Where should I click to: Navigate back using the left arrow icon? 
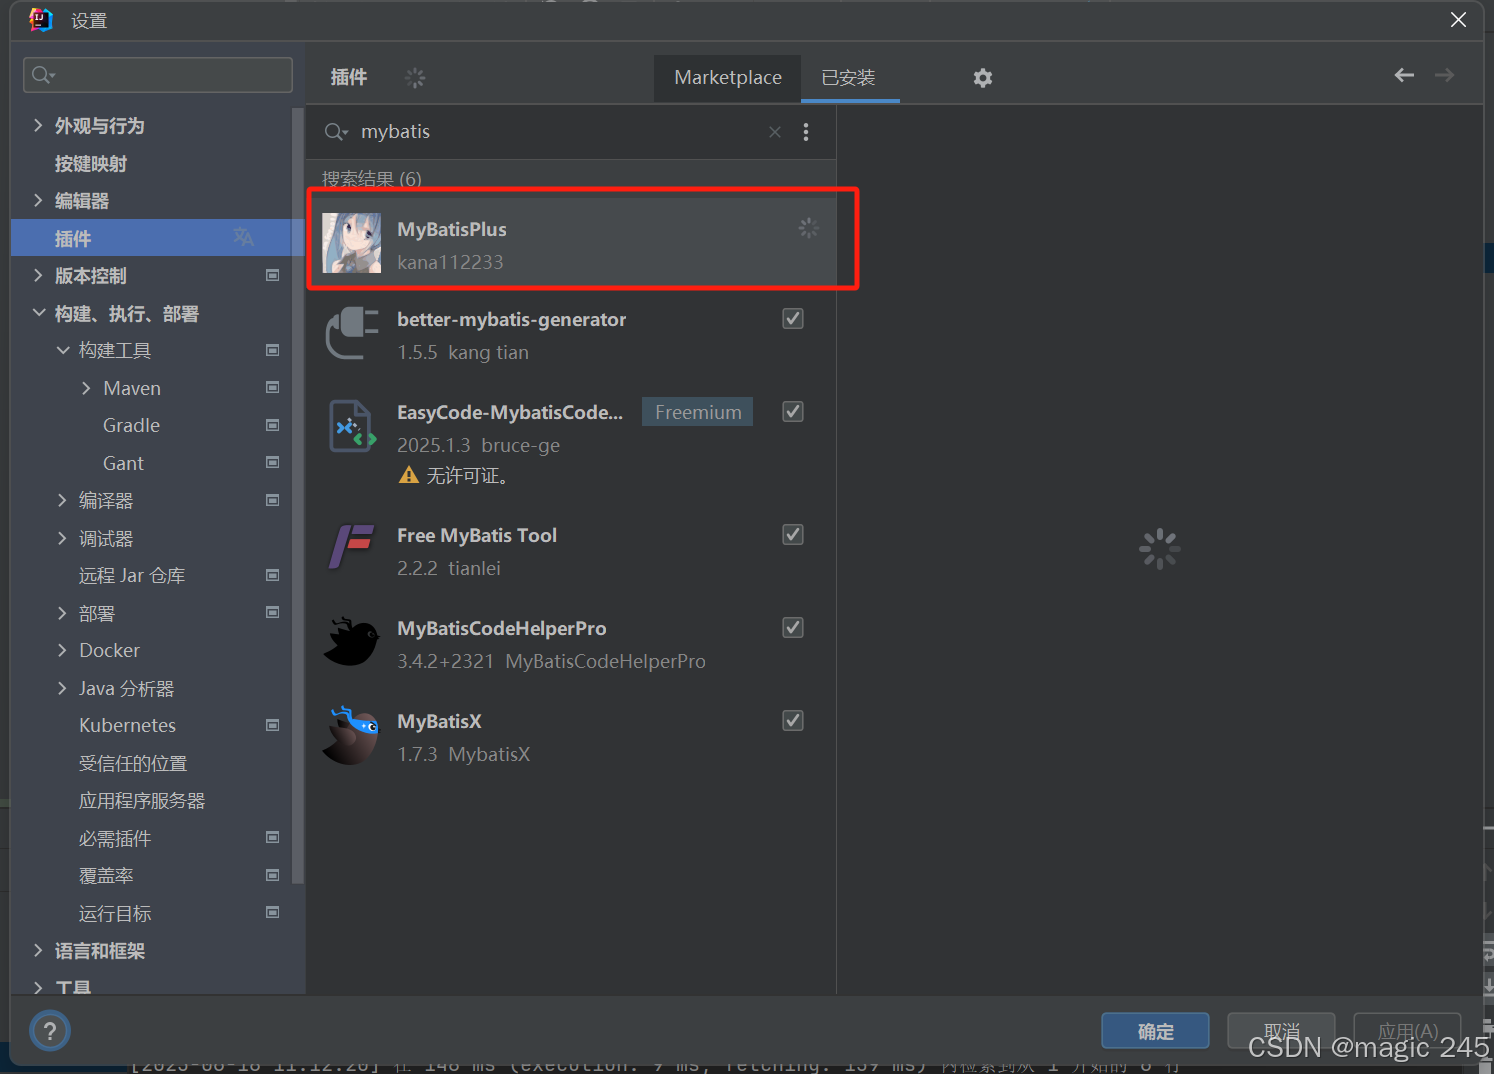[x=1404, y=75]
